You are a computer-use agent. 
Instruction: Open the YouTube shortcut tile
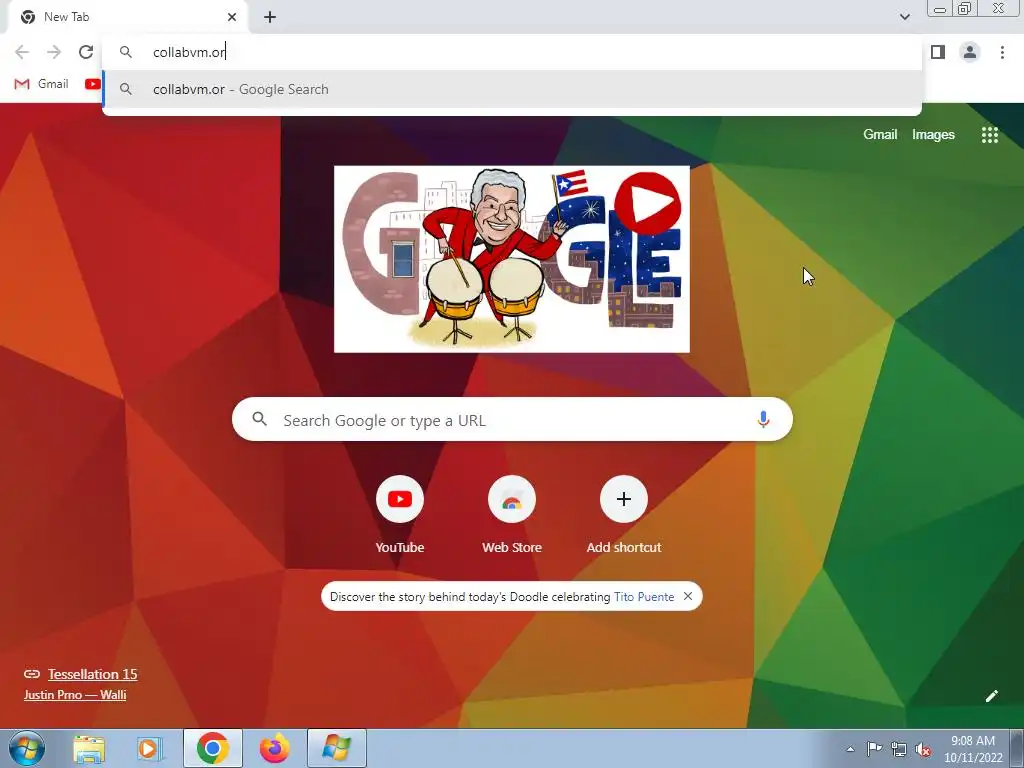(x=400, y=515)
